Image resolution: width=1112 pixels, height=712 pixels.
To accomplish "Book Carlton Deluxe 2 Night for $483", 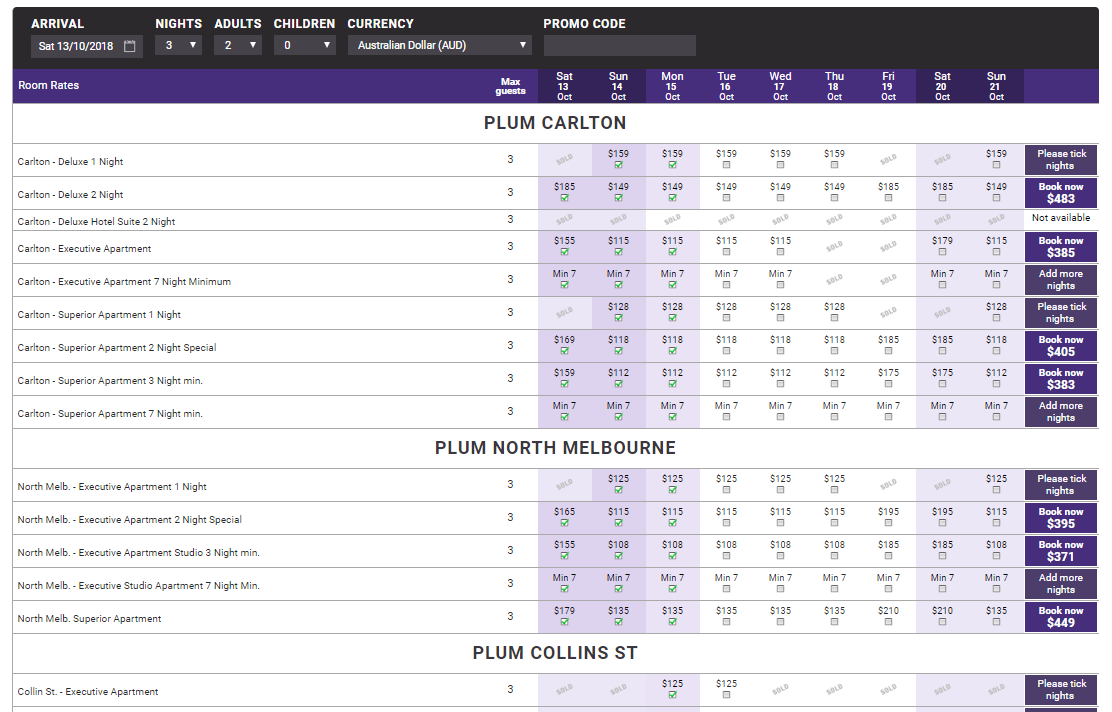I will pyautogui.click(x=1060, y=193).
